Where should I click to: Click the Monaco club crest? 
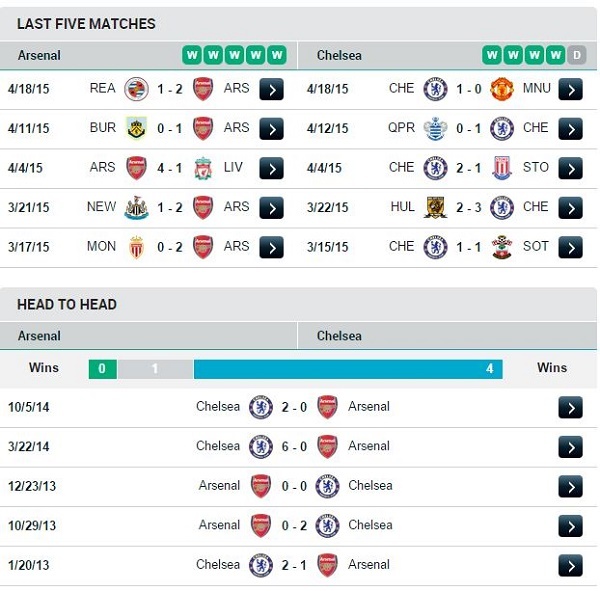[x=136, y=247]
